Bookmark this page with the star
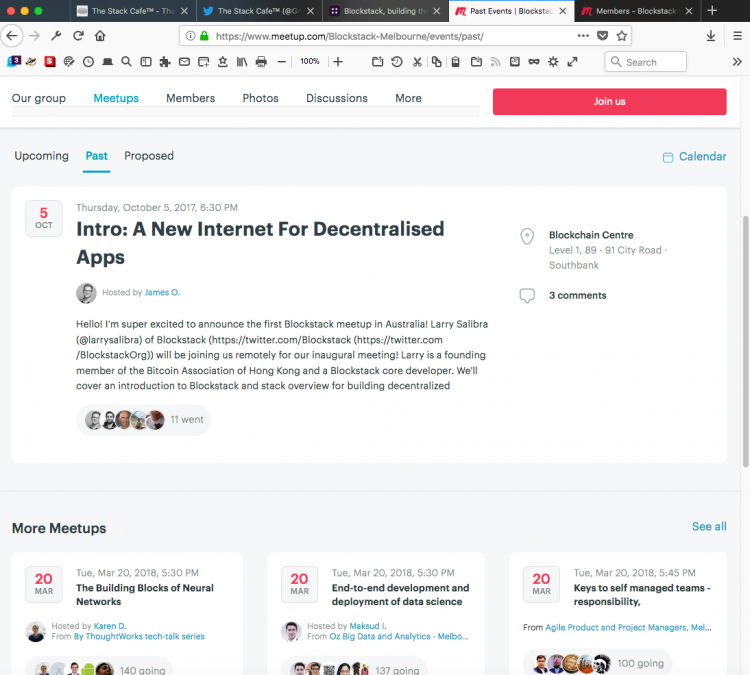 pos(621,36)
